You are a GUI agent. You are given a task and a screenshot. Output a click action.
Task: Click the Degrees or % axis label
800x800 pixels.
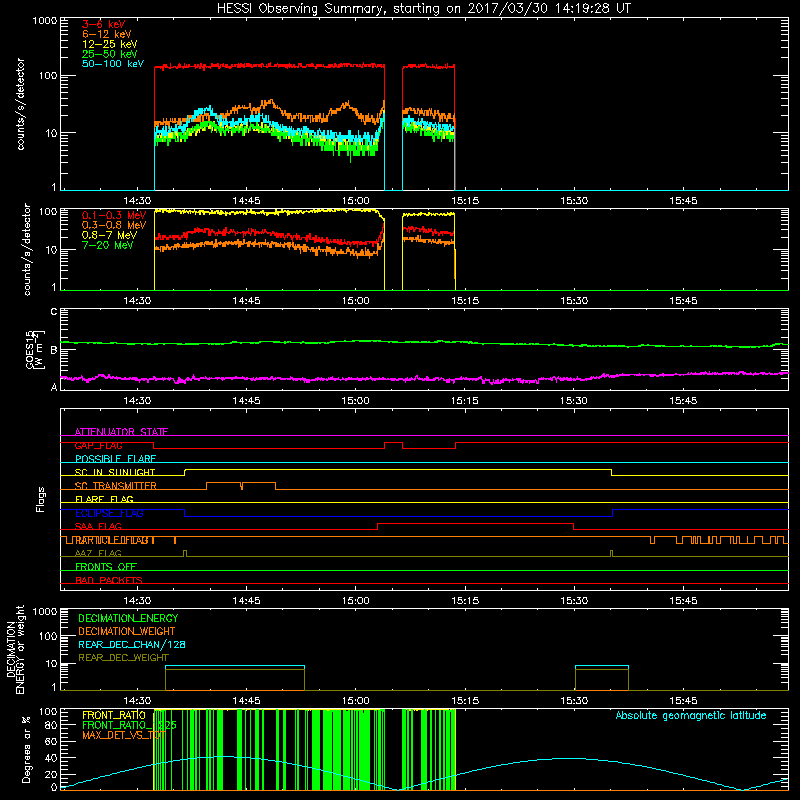27,749
